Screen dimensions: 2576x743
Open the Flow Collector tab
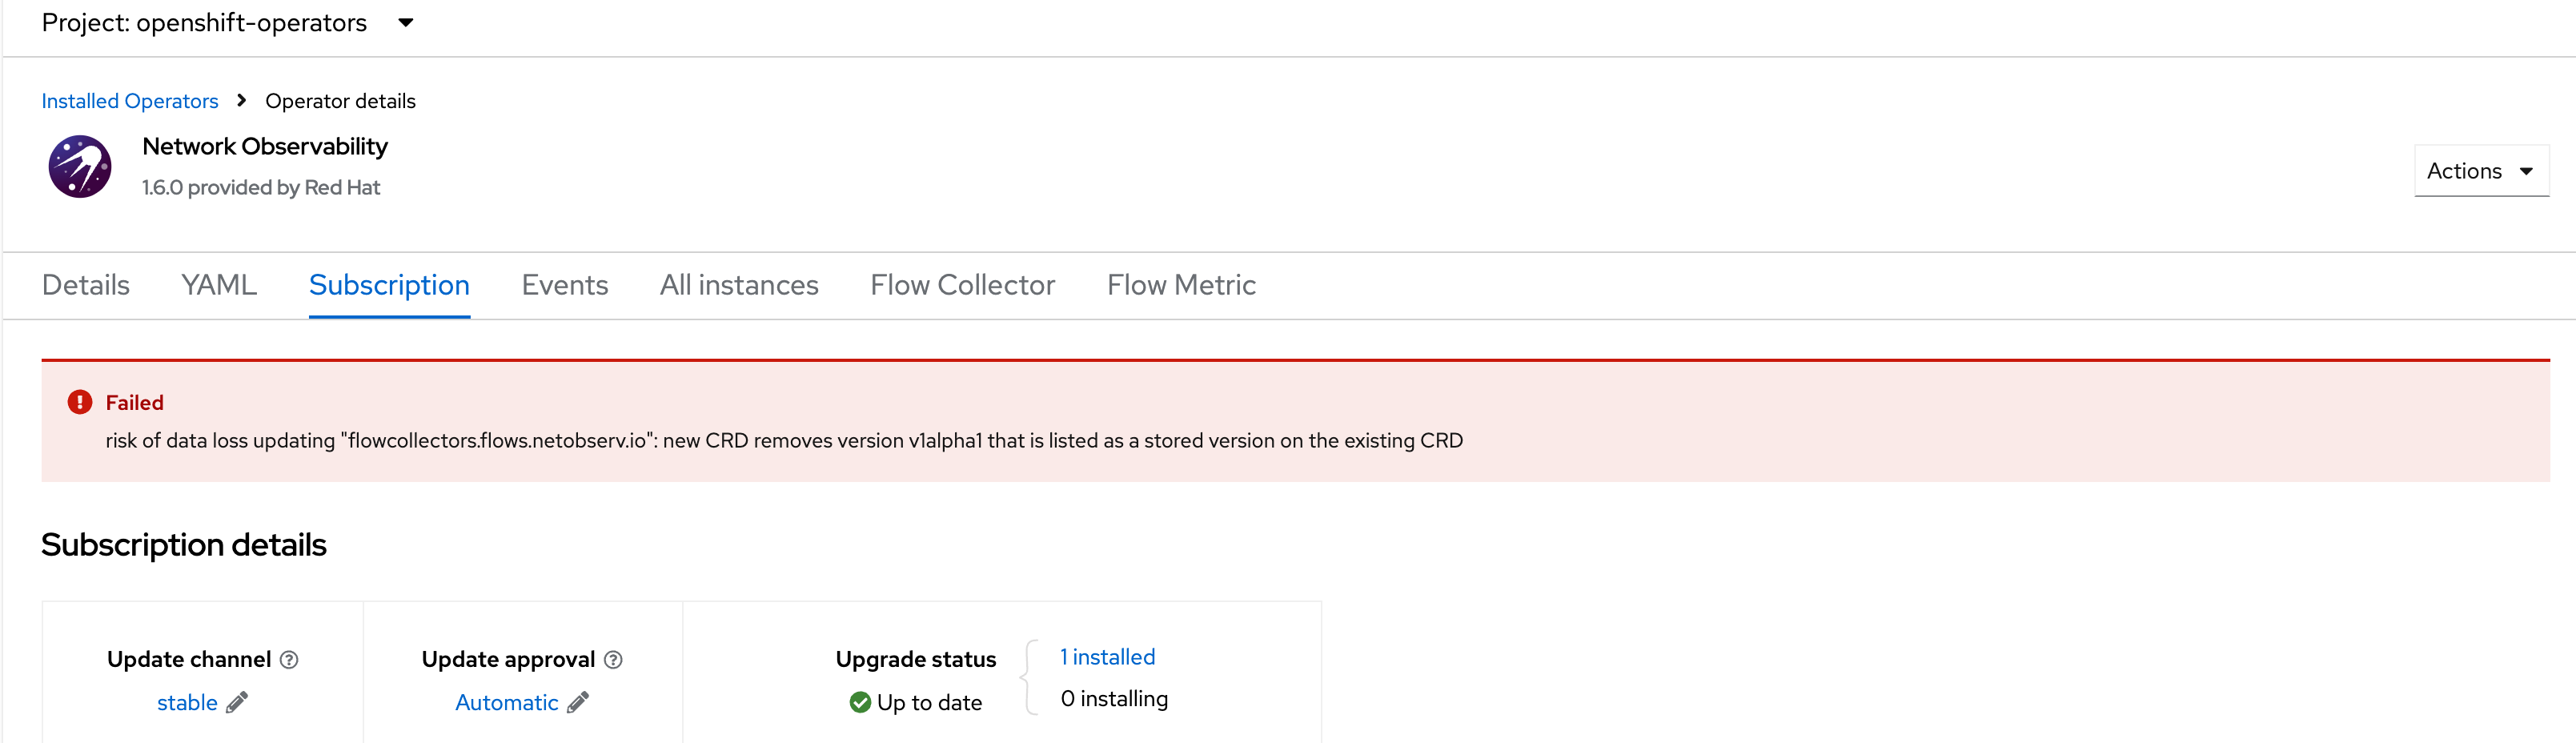tap(962, 285)
